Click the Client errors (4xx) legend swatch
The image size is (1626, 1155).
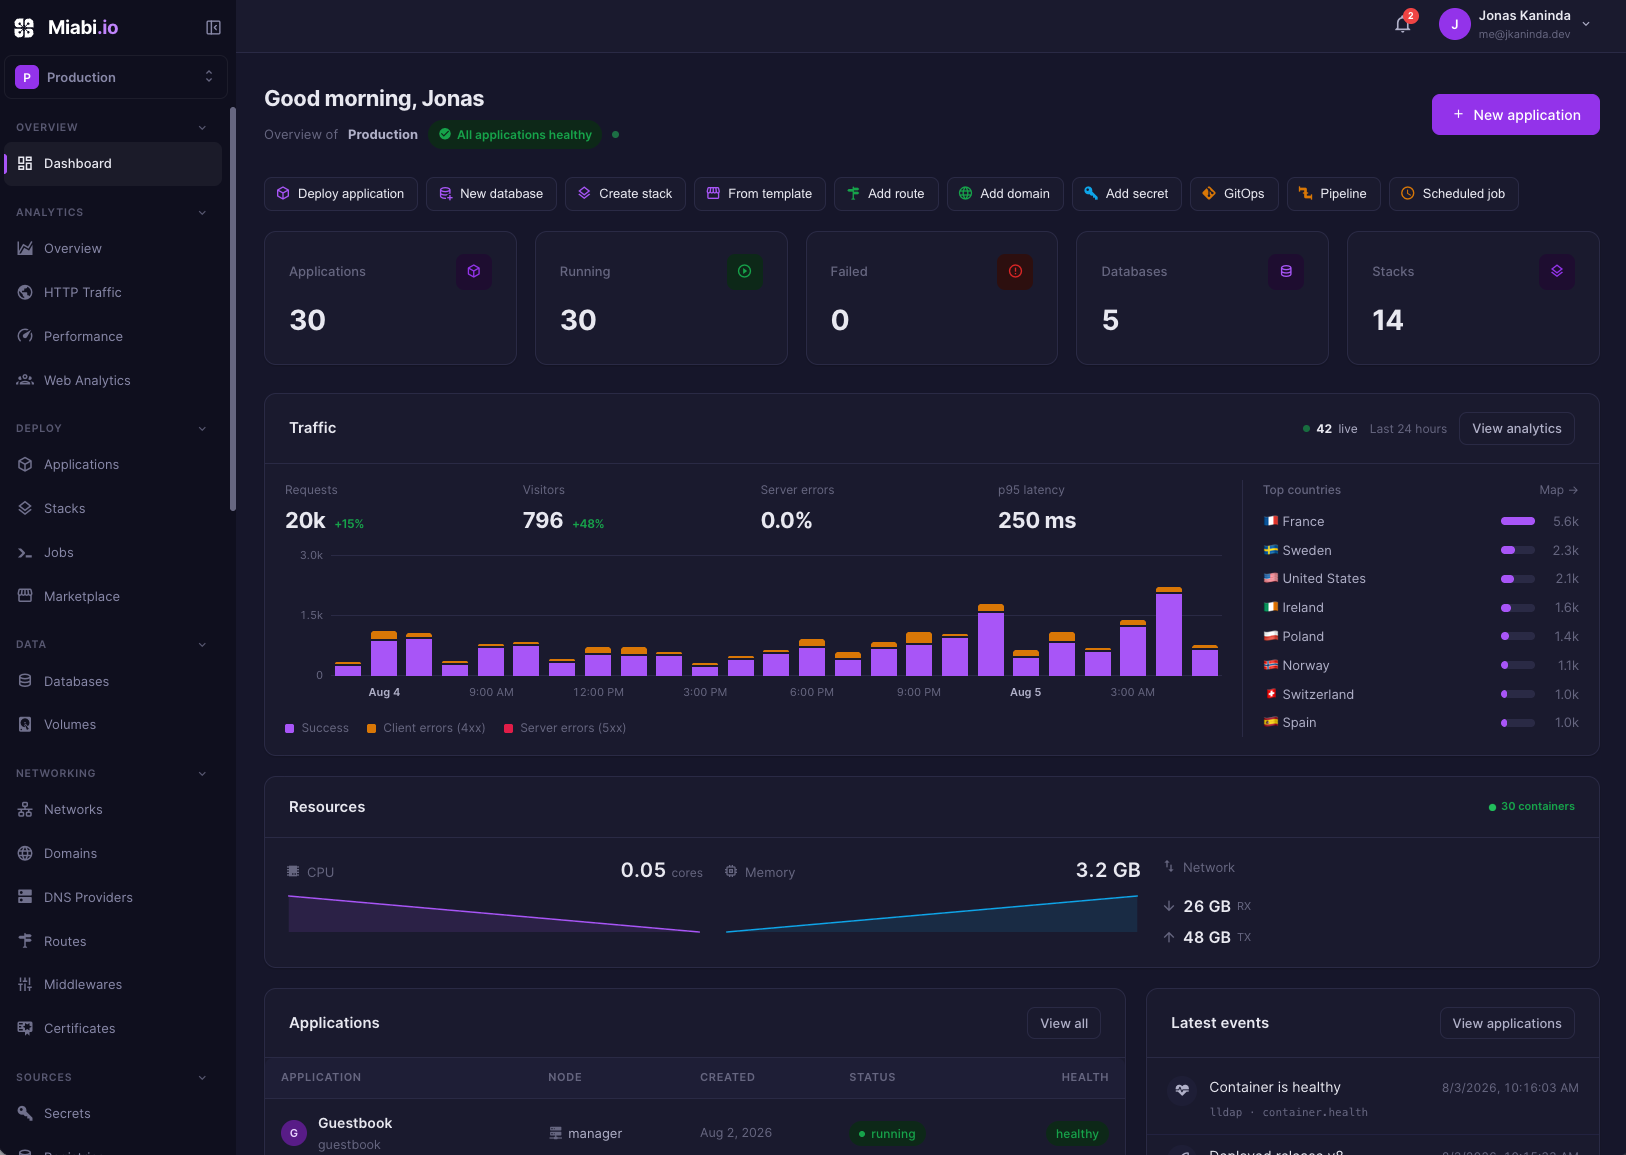tap(372, 728)
